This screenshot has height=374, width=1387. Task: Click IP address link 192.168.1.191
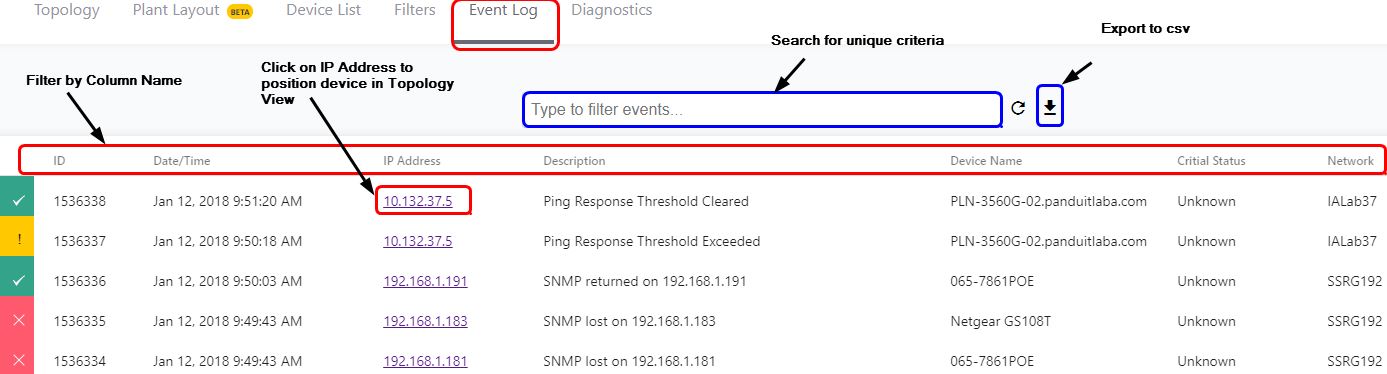425,281
